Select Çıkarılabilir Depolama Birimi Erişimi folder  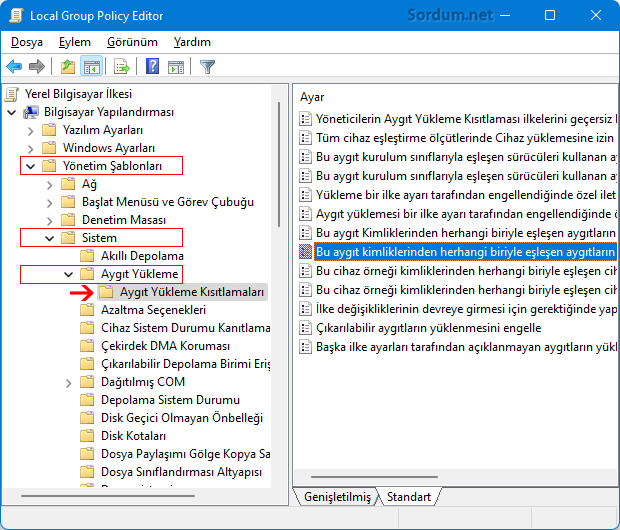[x=185, y=364]
